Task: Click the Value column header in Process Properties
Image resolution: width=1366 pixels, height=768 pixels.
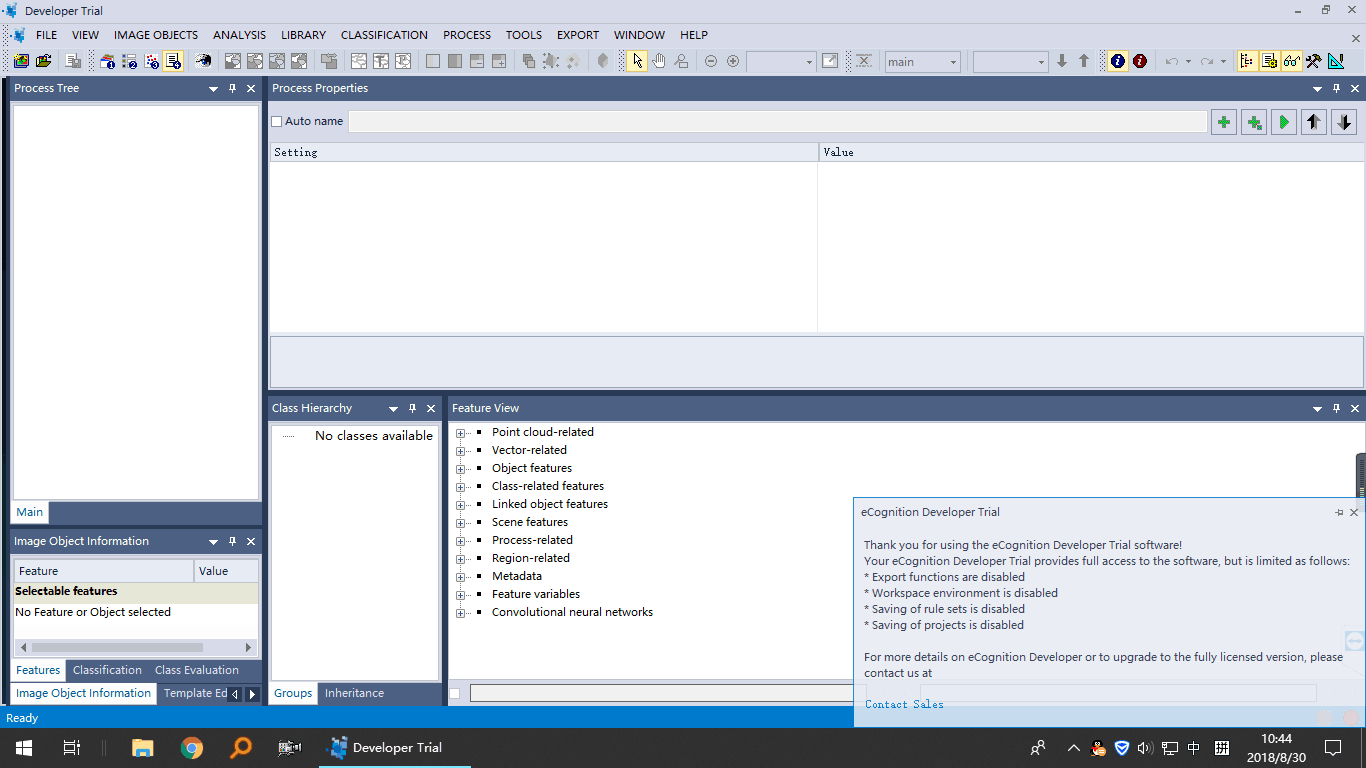Action: pos(1089,152)
